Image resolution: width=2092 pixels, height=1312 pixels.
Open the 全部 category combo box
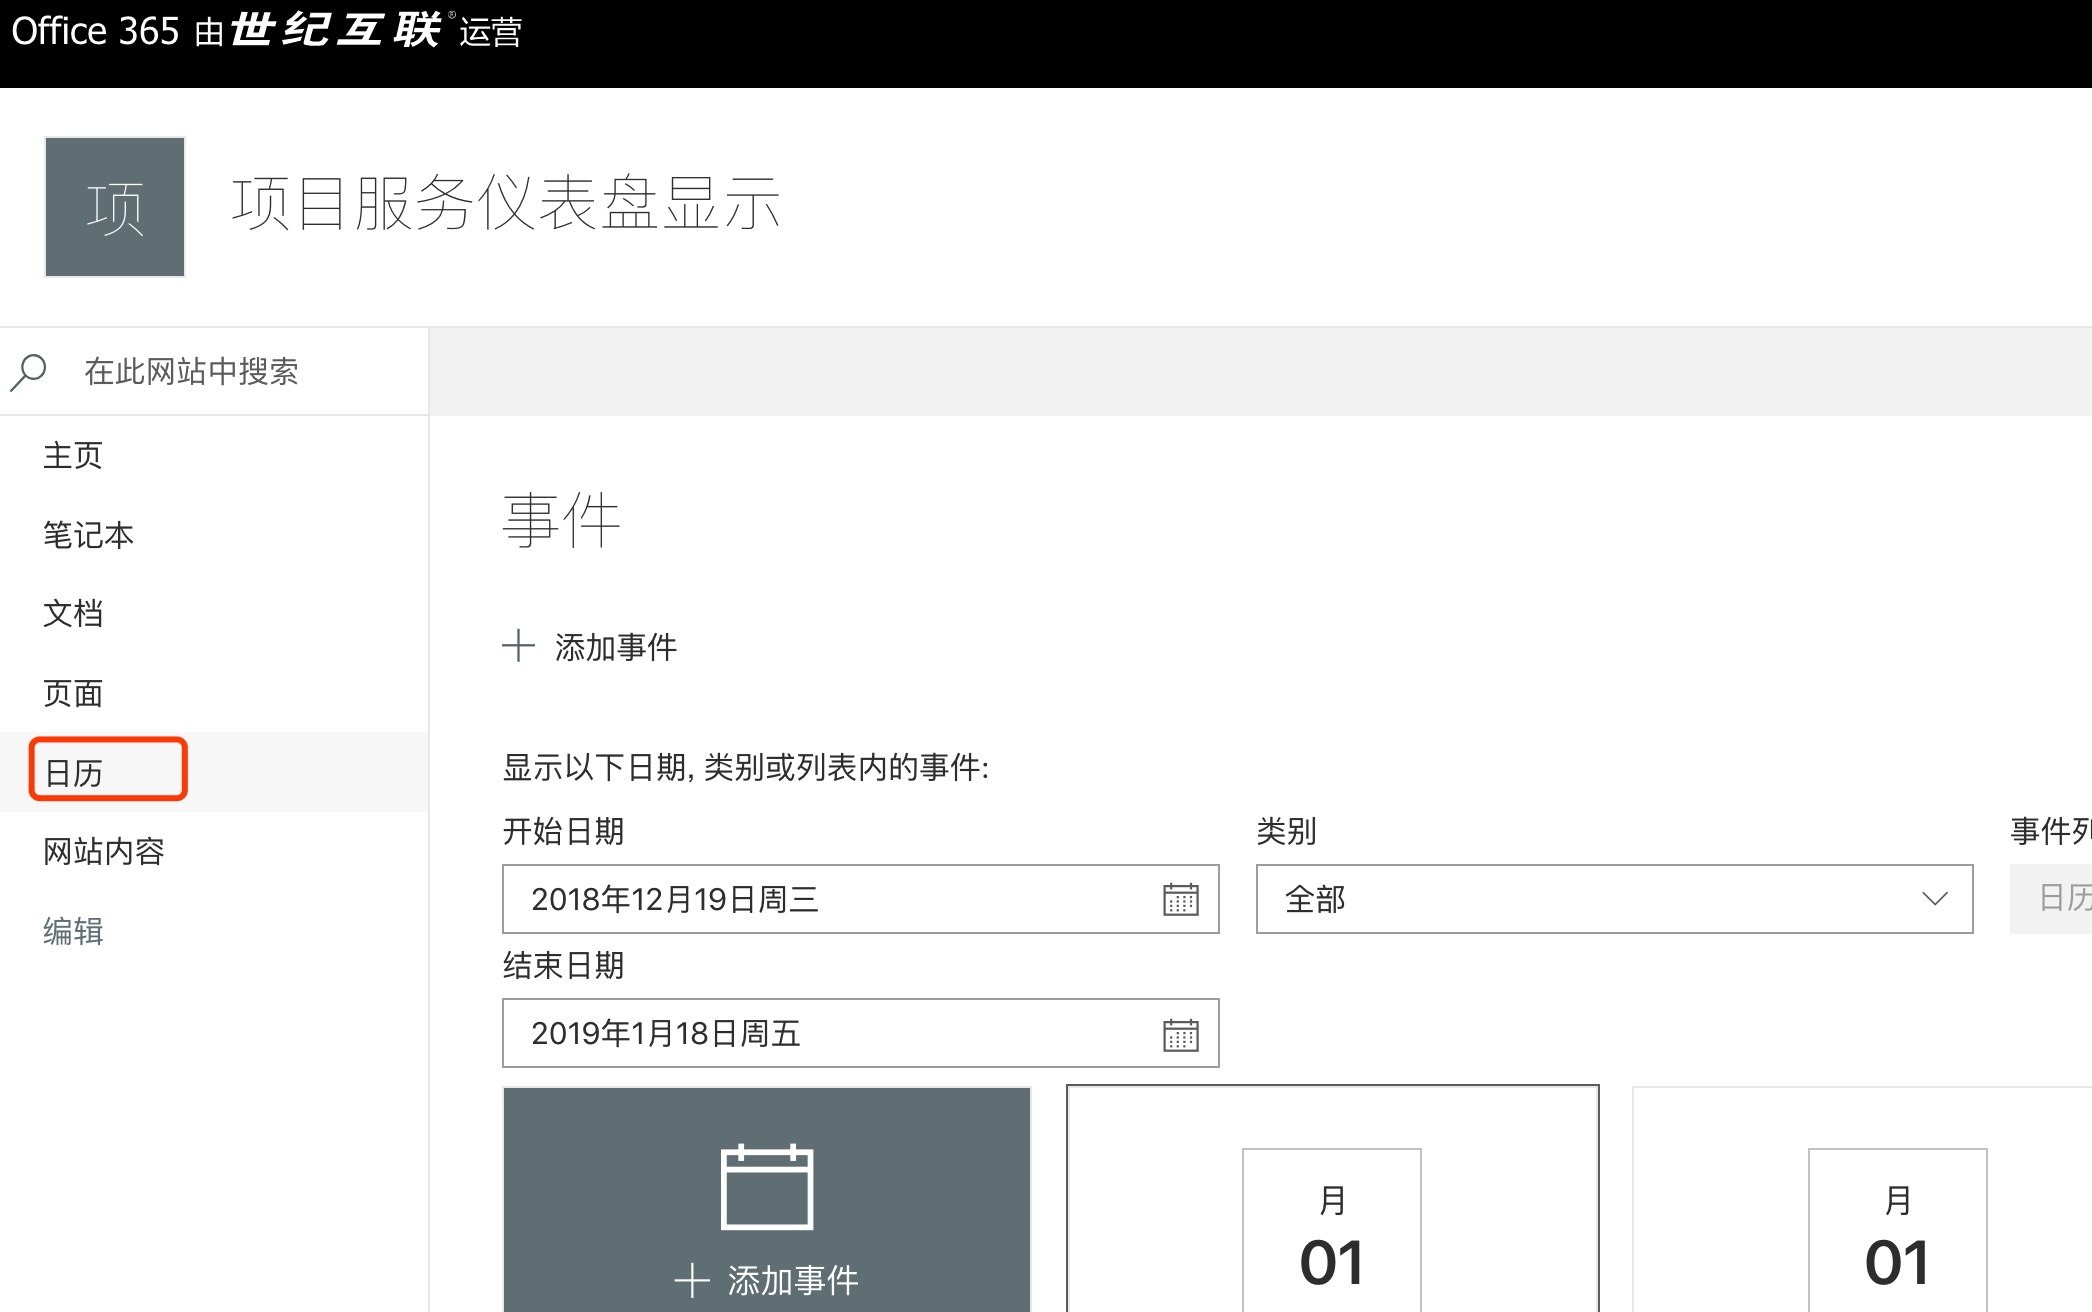click(1614, 899)
